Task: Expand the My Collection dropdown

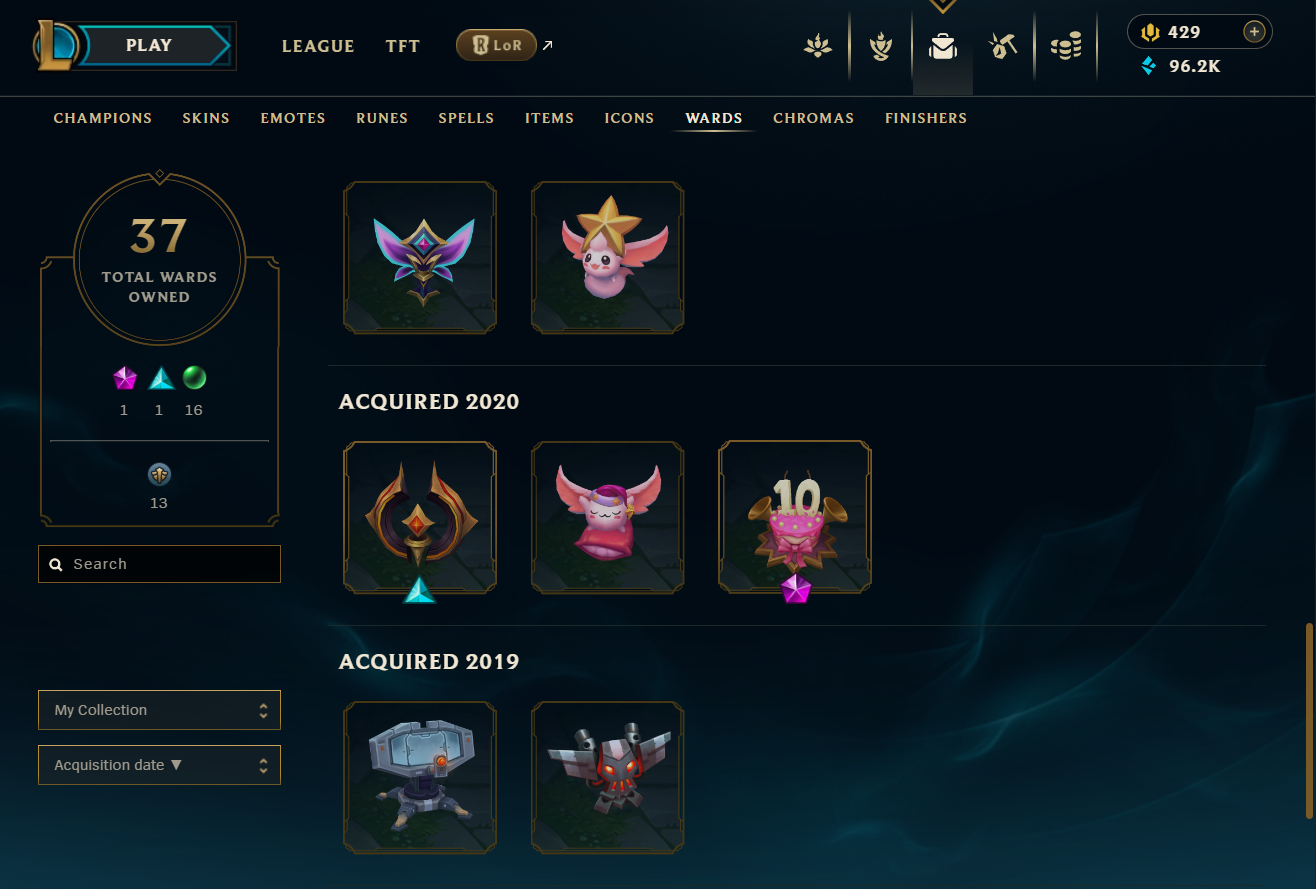Action: point(159,710)
